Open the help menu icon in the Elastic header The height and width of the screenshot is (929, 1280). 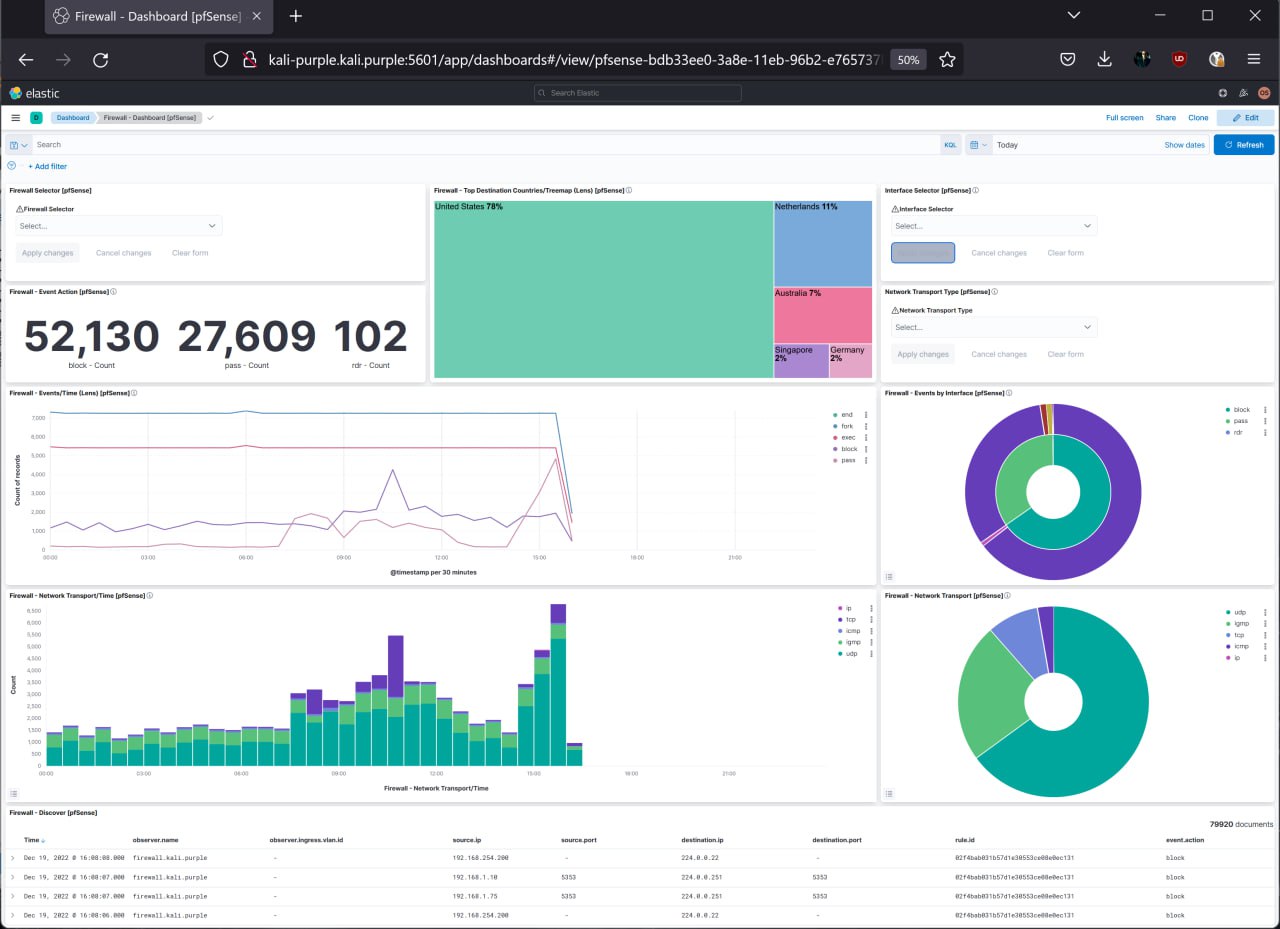(x=1222, y=93)
